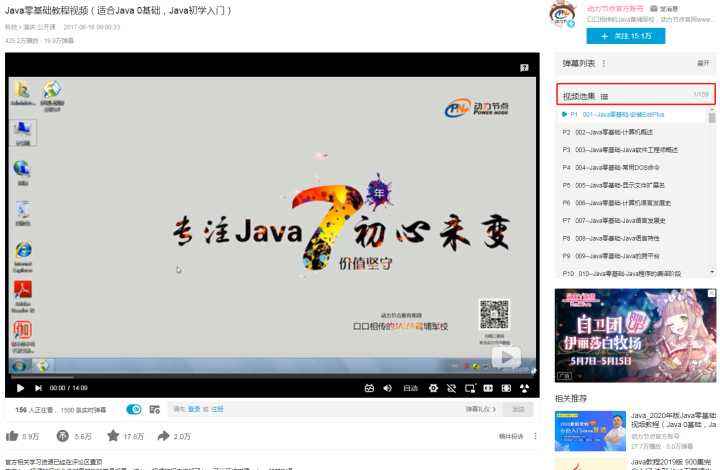Open the 弹幕礼仪 etiquette link
Viewport: 720px width, 470px height.
pyautogui.click(x=480, y=409)
